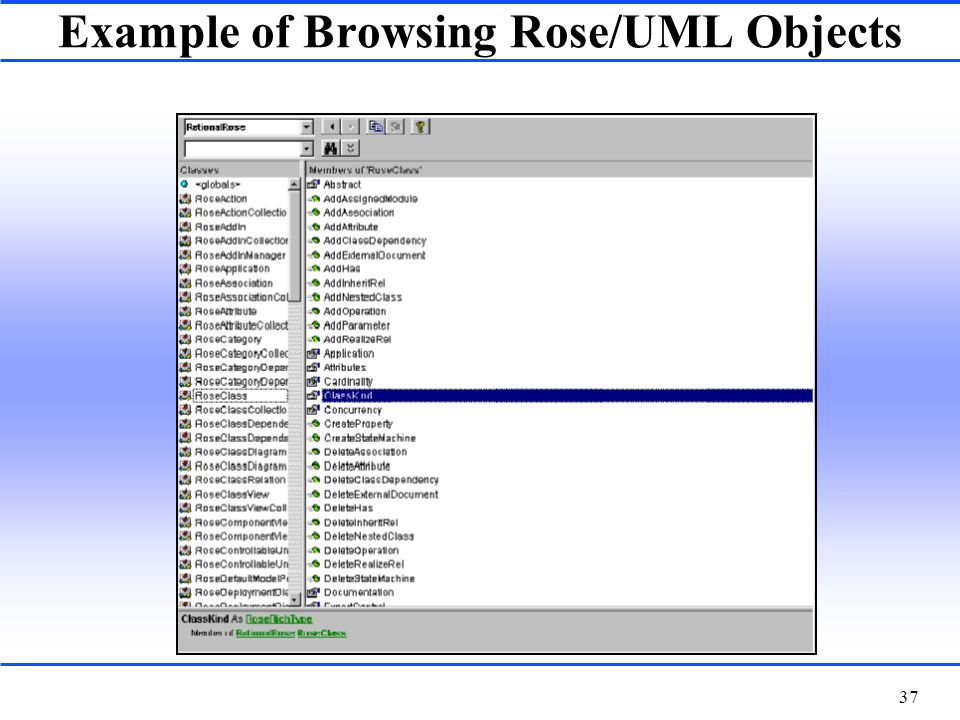The height and width of the screenshot is (720, 960).
Task: Select the AddAttribute member
Action: (351, 227)
